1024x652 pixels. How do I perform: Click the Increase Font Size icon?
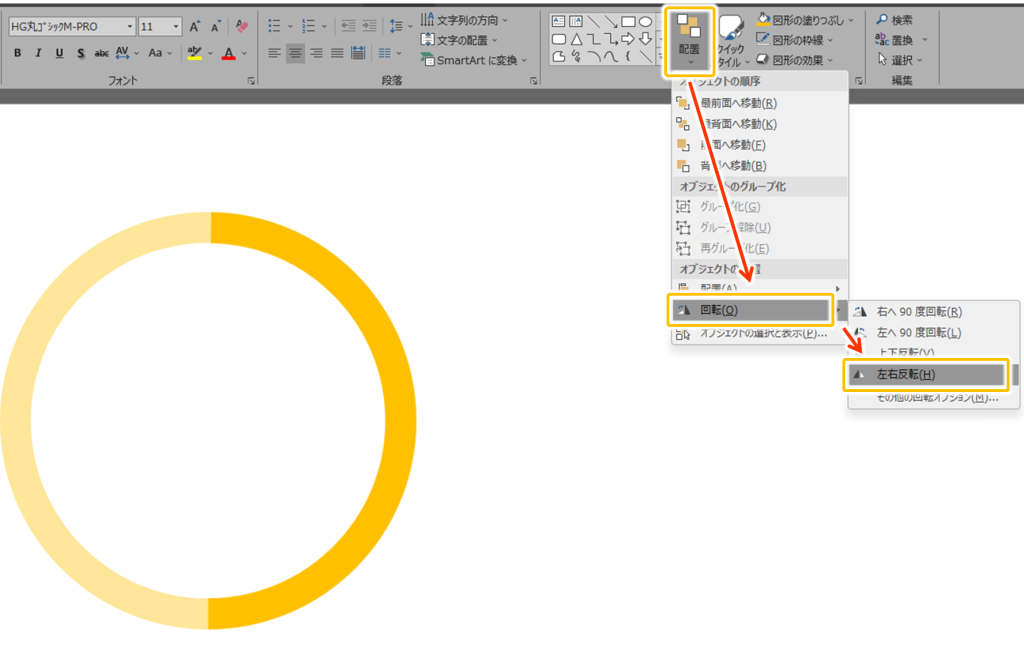[x=195, y=27]
